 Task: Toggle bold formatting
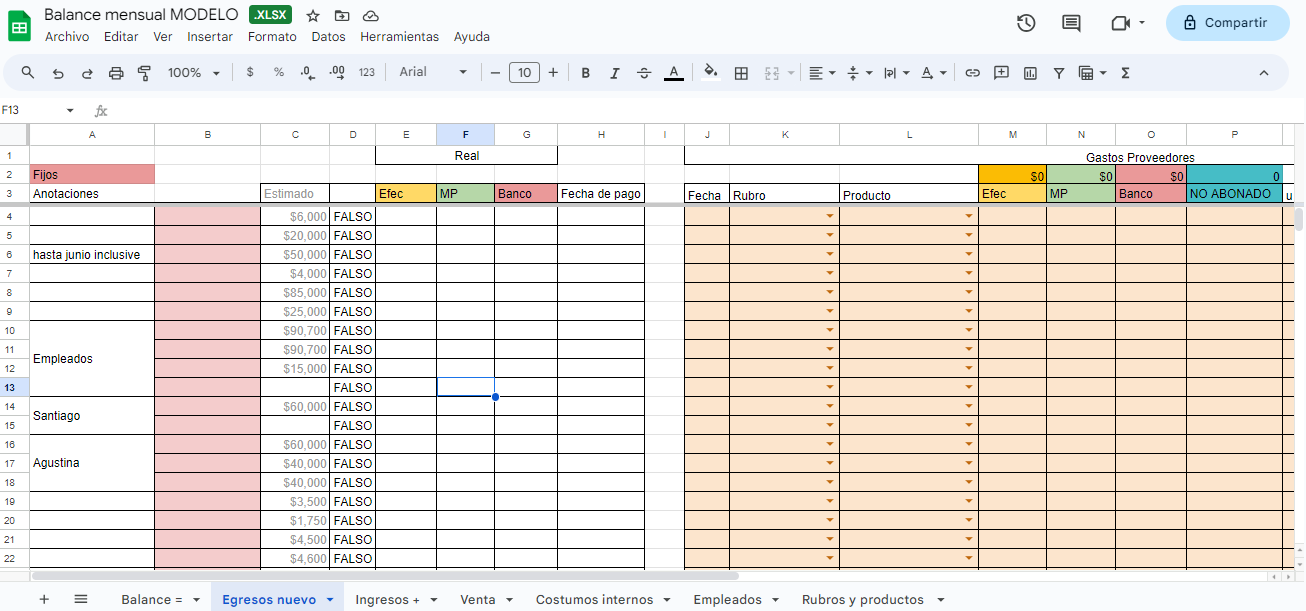pyautogui.click(x=585, y=72)
